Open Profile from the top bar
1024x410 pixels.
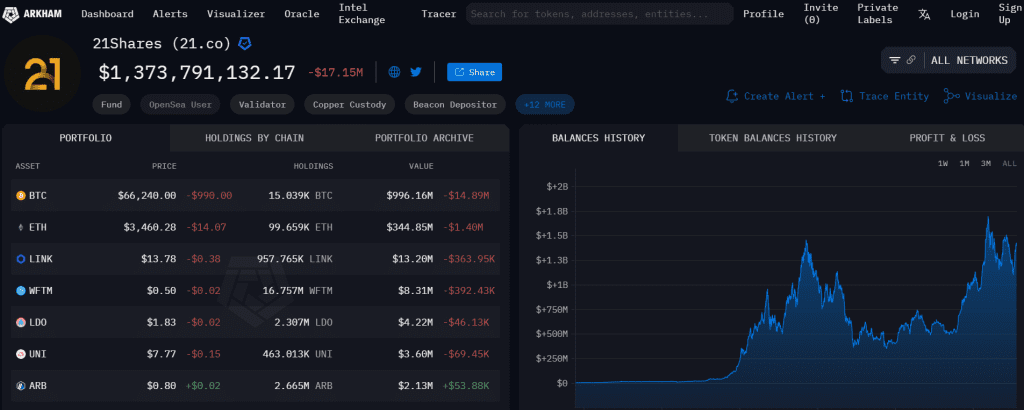(763, 14)
